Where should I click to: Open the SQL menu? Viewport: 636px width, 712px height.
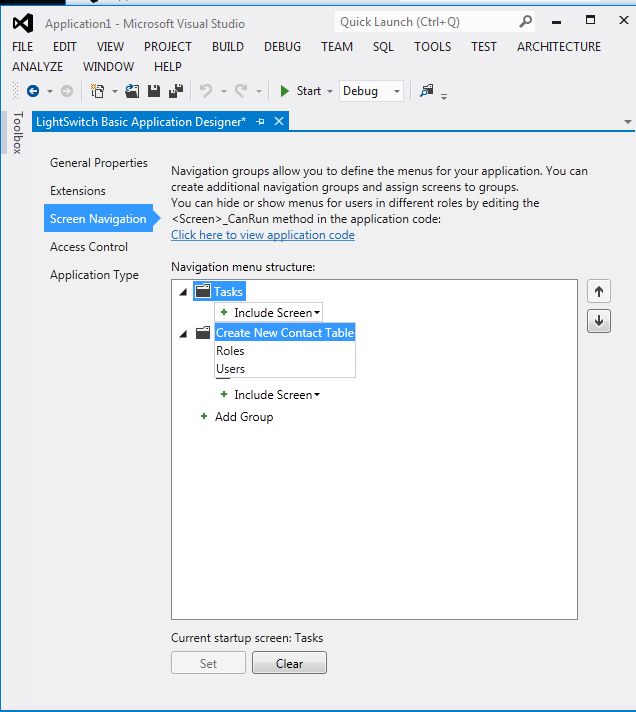(x=383, y=47)
